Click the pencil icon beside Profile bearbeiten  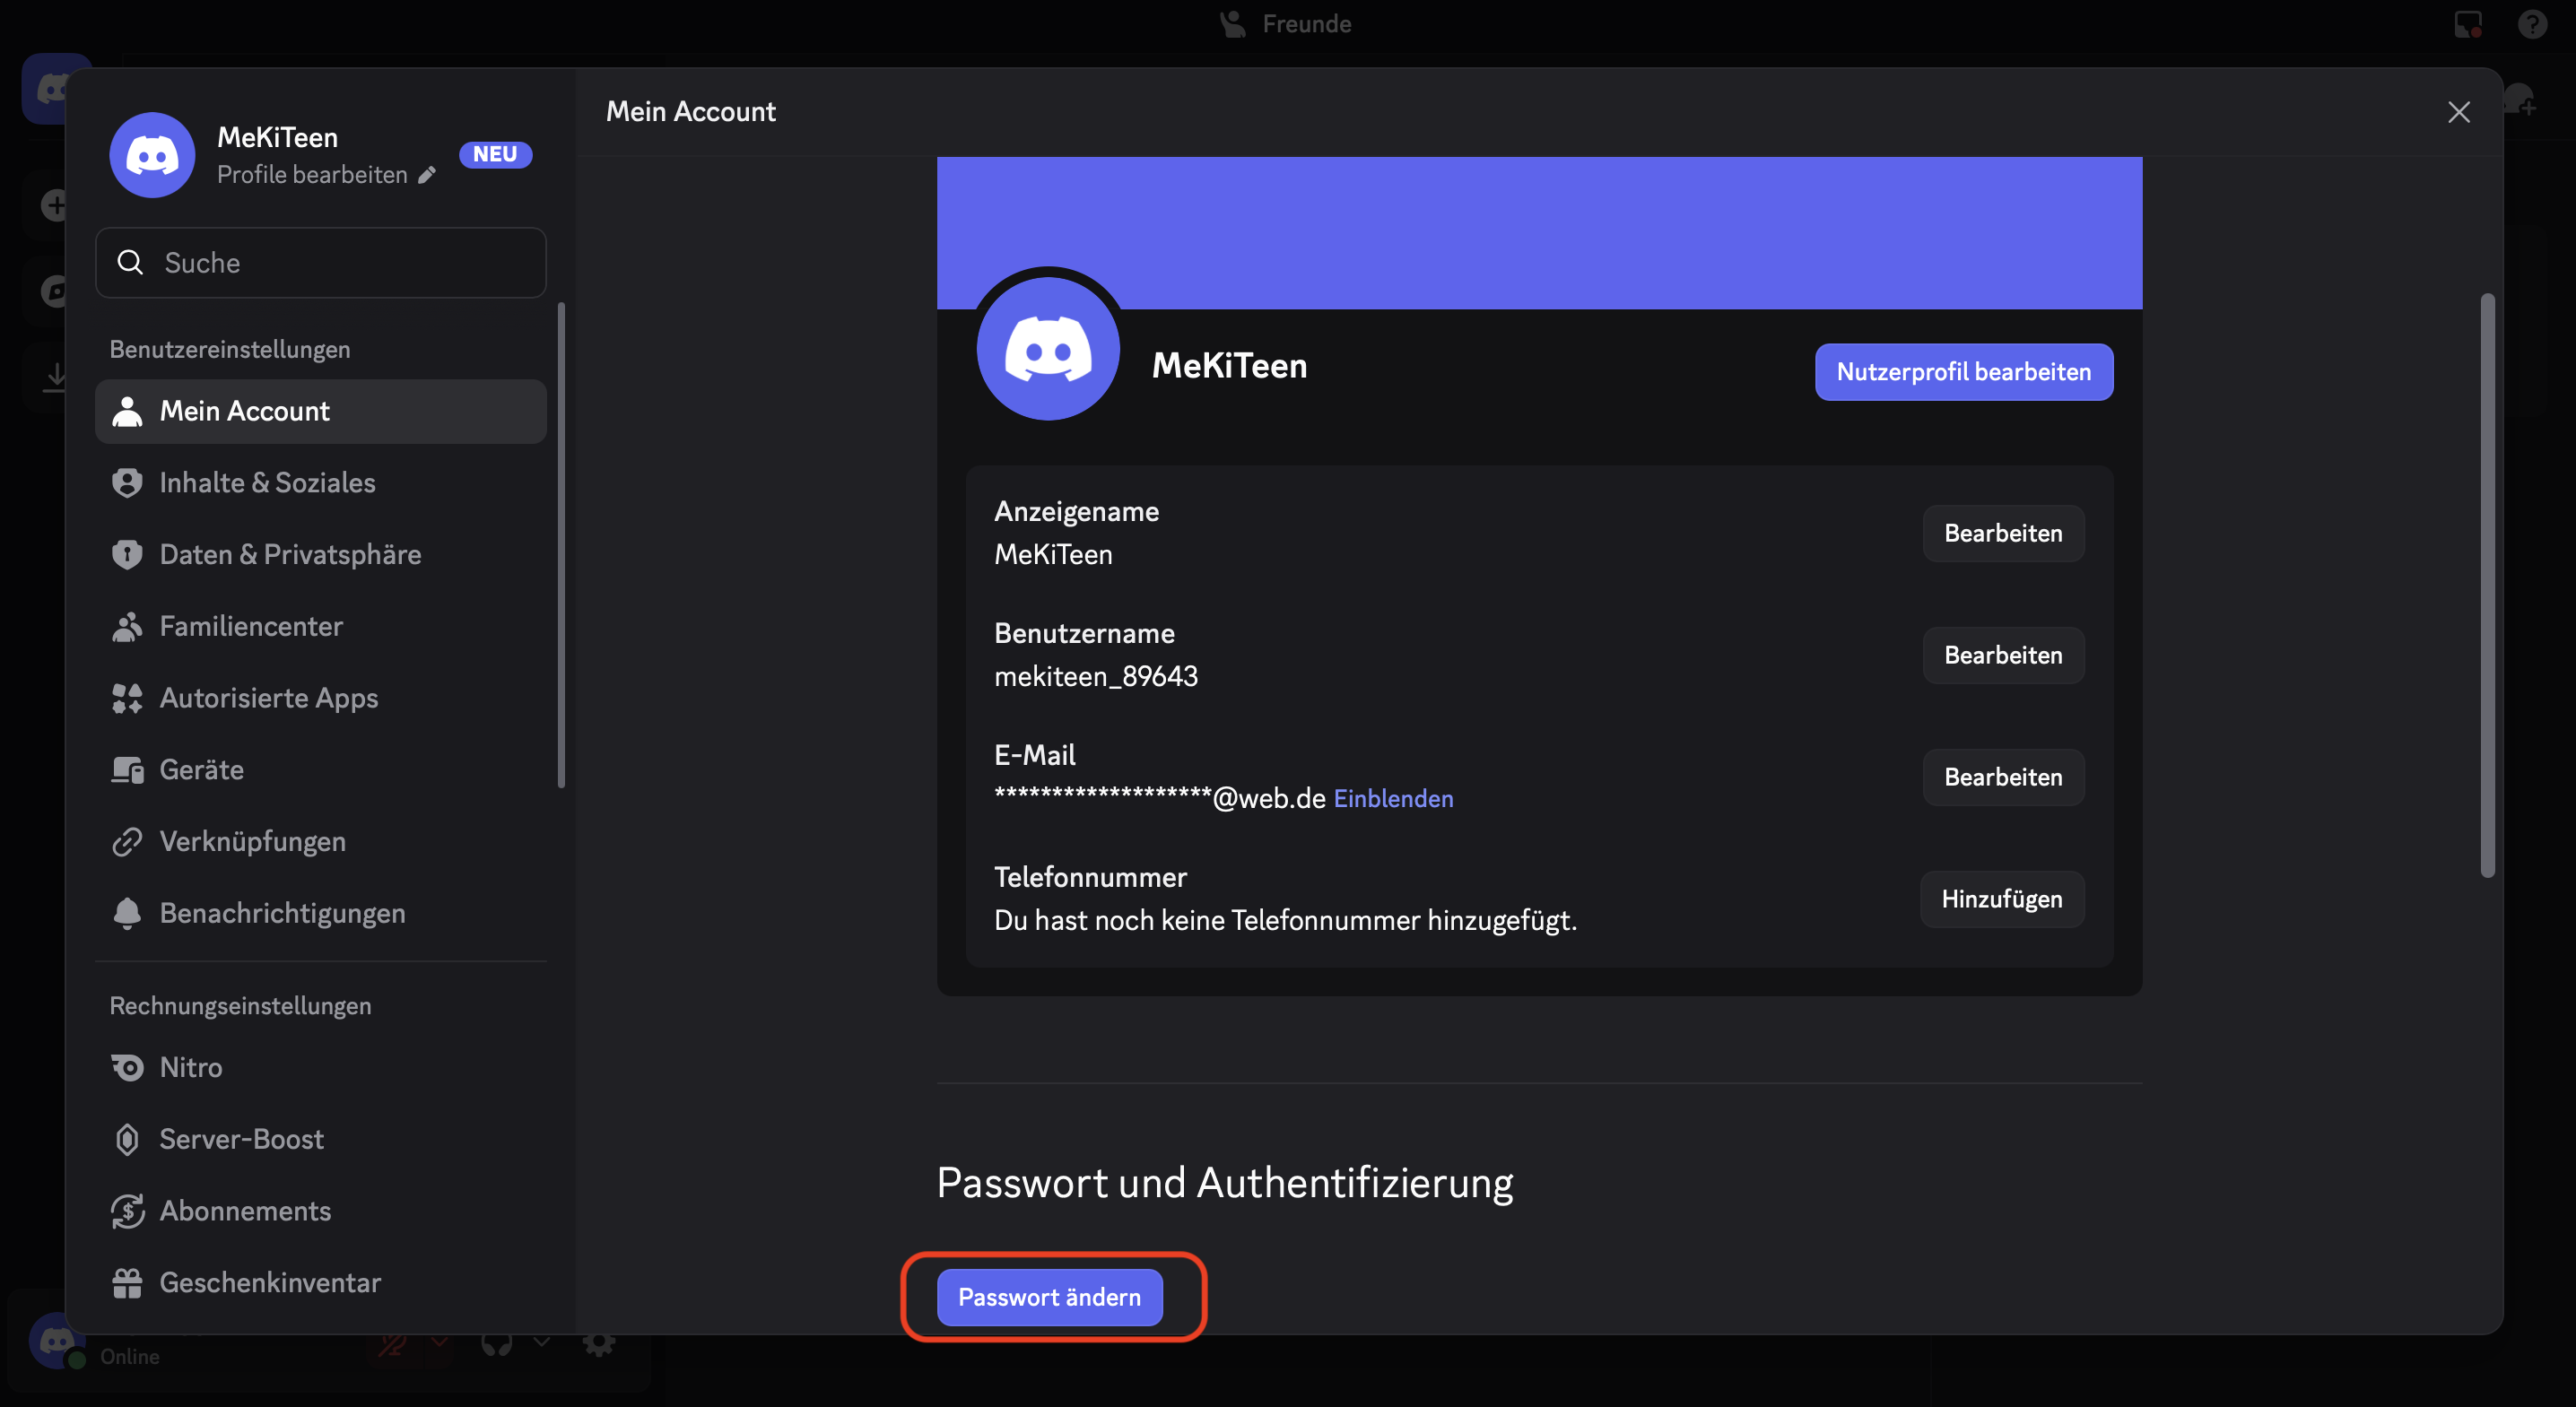point(427,175)
